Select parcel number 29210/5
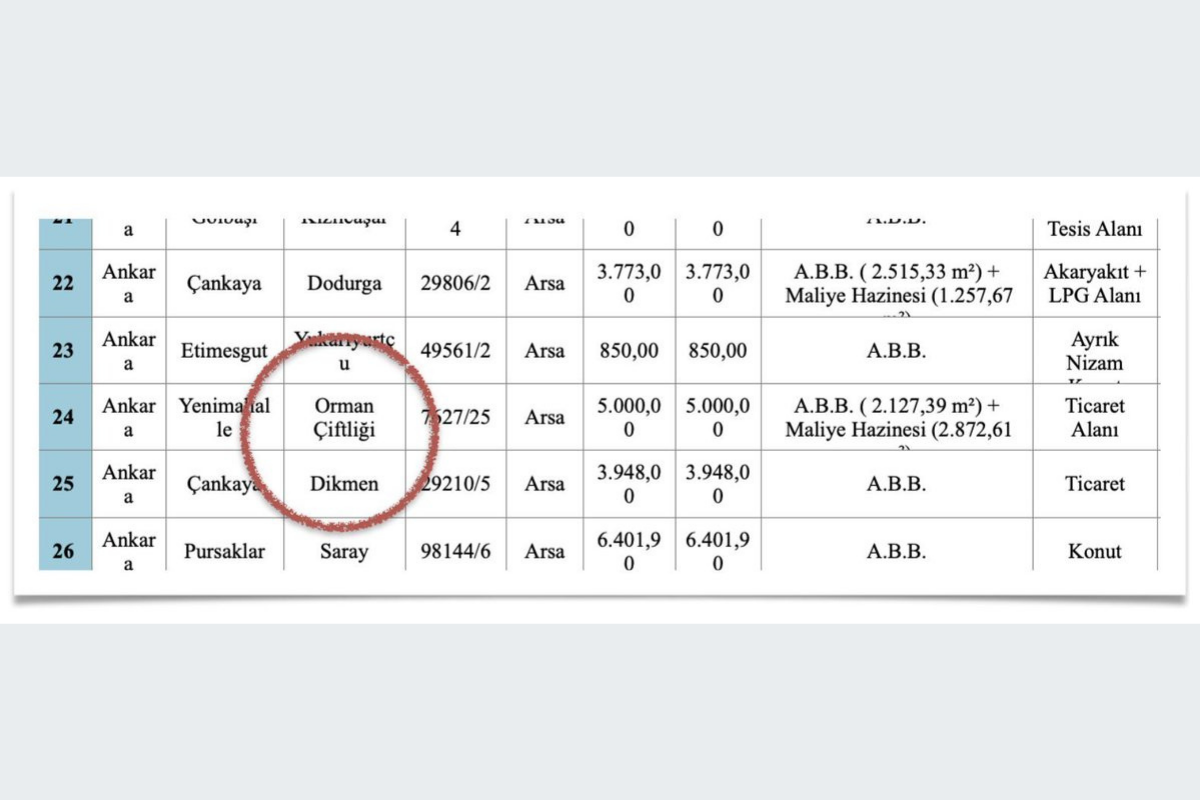Image resolution: width=1200 pixels, height=800 pixels. pyautogui.click(x=455, y=484)
